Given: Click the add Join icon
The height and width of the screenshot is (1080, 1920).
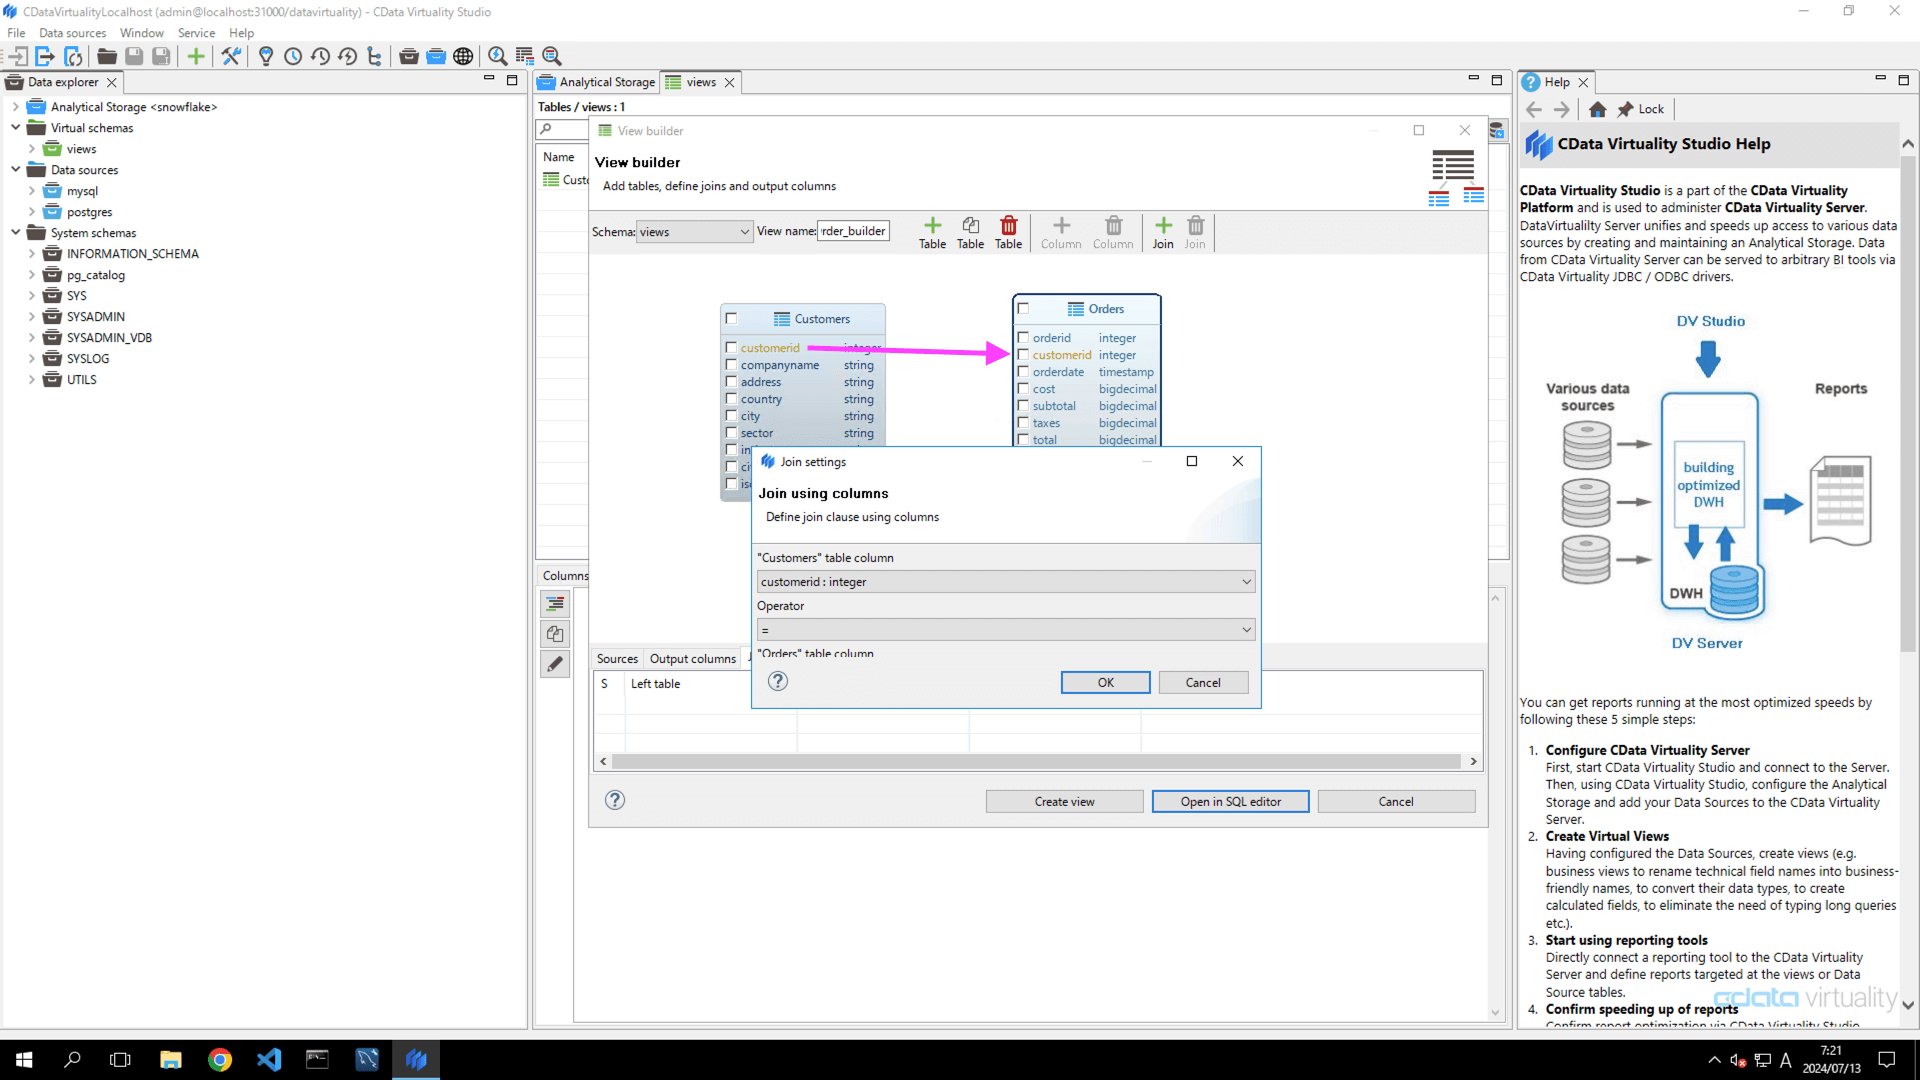Looking at the screenshot, I should [x=1162, y=232].
